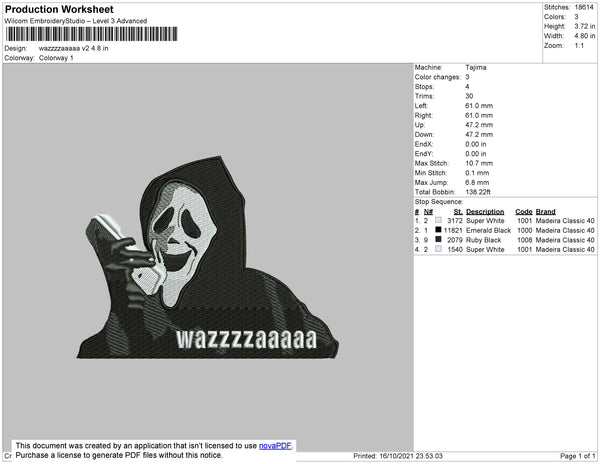Select the 'Page 1 of 1' footer text
The image size is (600, 464).
coord(577,456)
